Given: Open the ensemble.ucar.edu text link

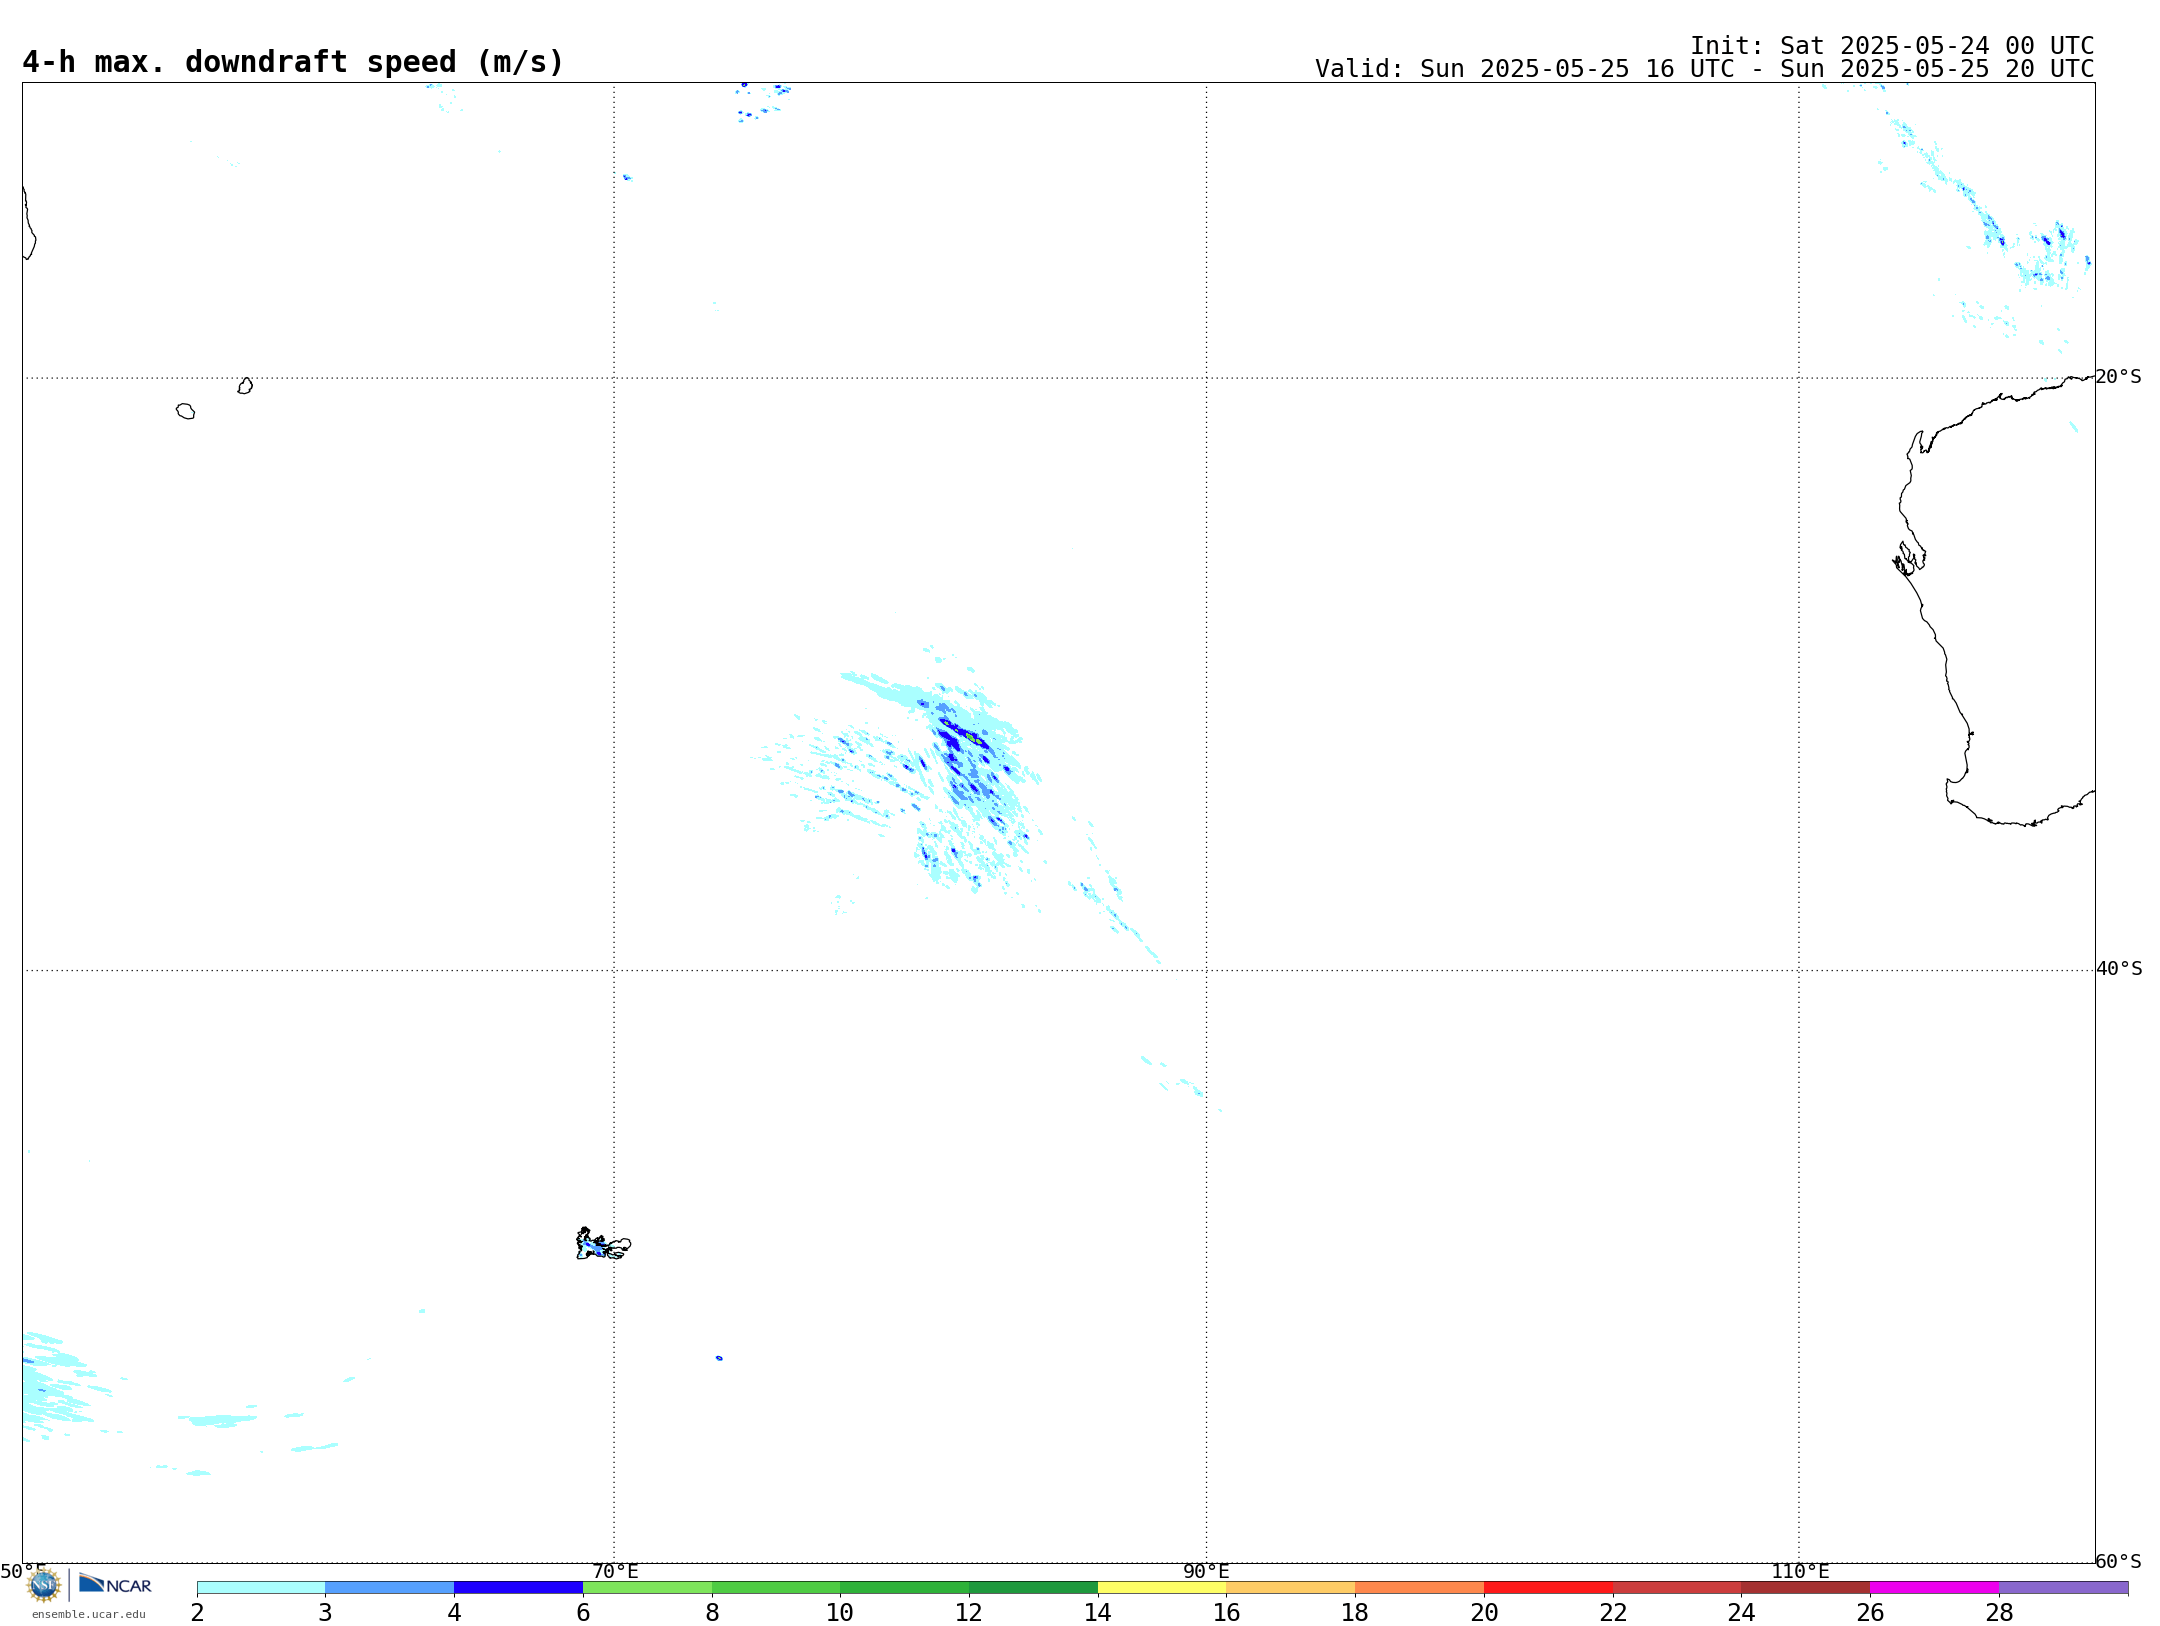Looking at the screenshot, I should point(89,1614).
